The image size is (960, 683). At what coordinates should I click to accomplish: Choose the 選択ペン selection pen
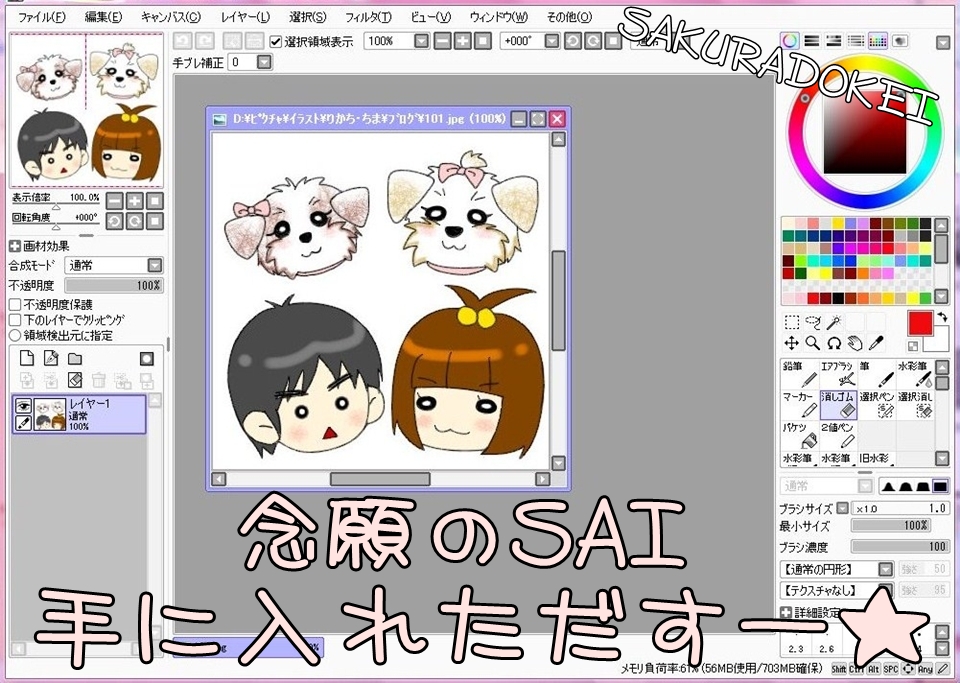[x=877, y=405]
